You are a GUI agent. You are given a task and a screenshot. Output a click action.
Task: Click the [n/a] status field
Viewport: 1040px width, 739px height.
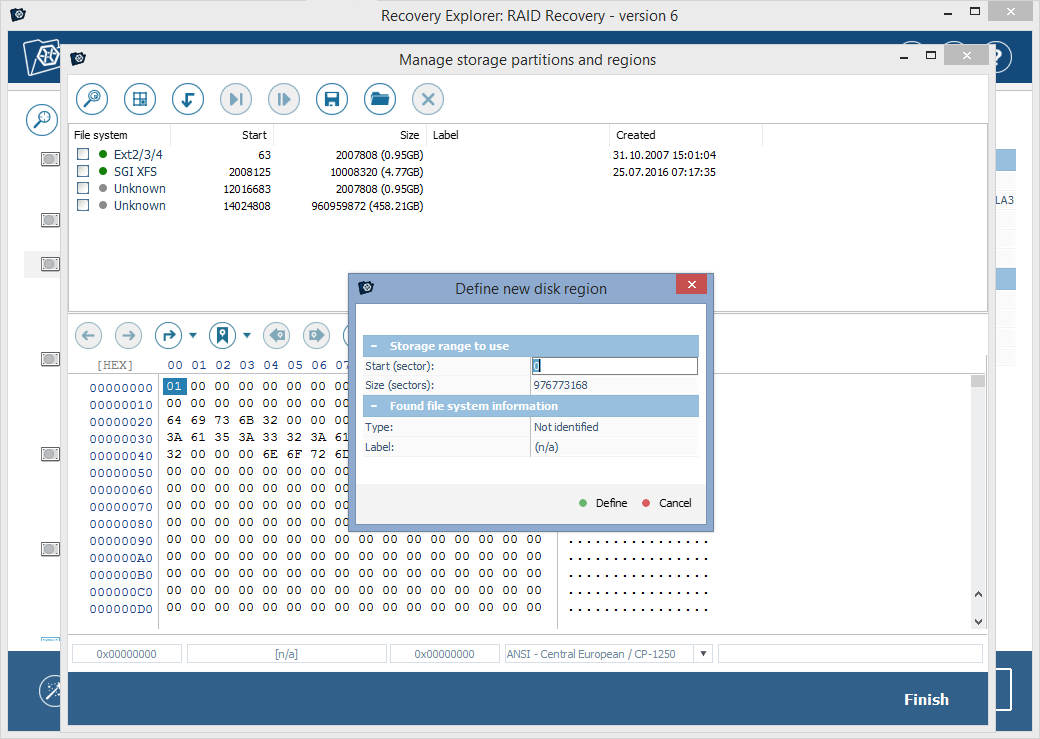tap(287, 654)
